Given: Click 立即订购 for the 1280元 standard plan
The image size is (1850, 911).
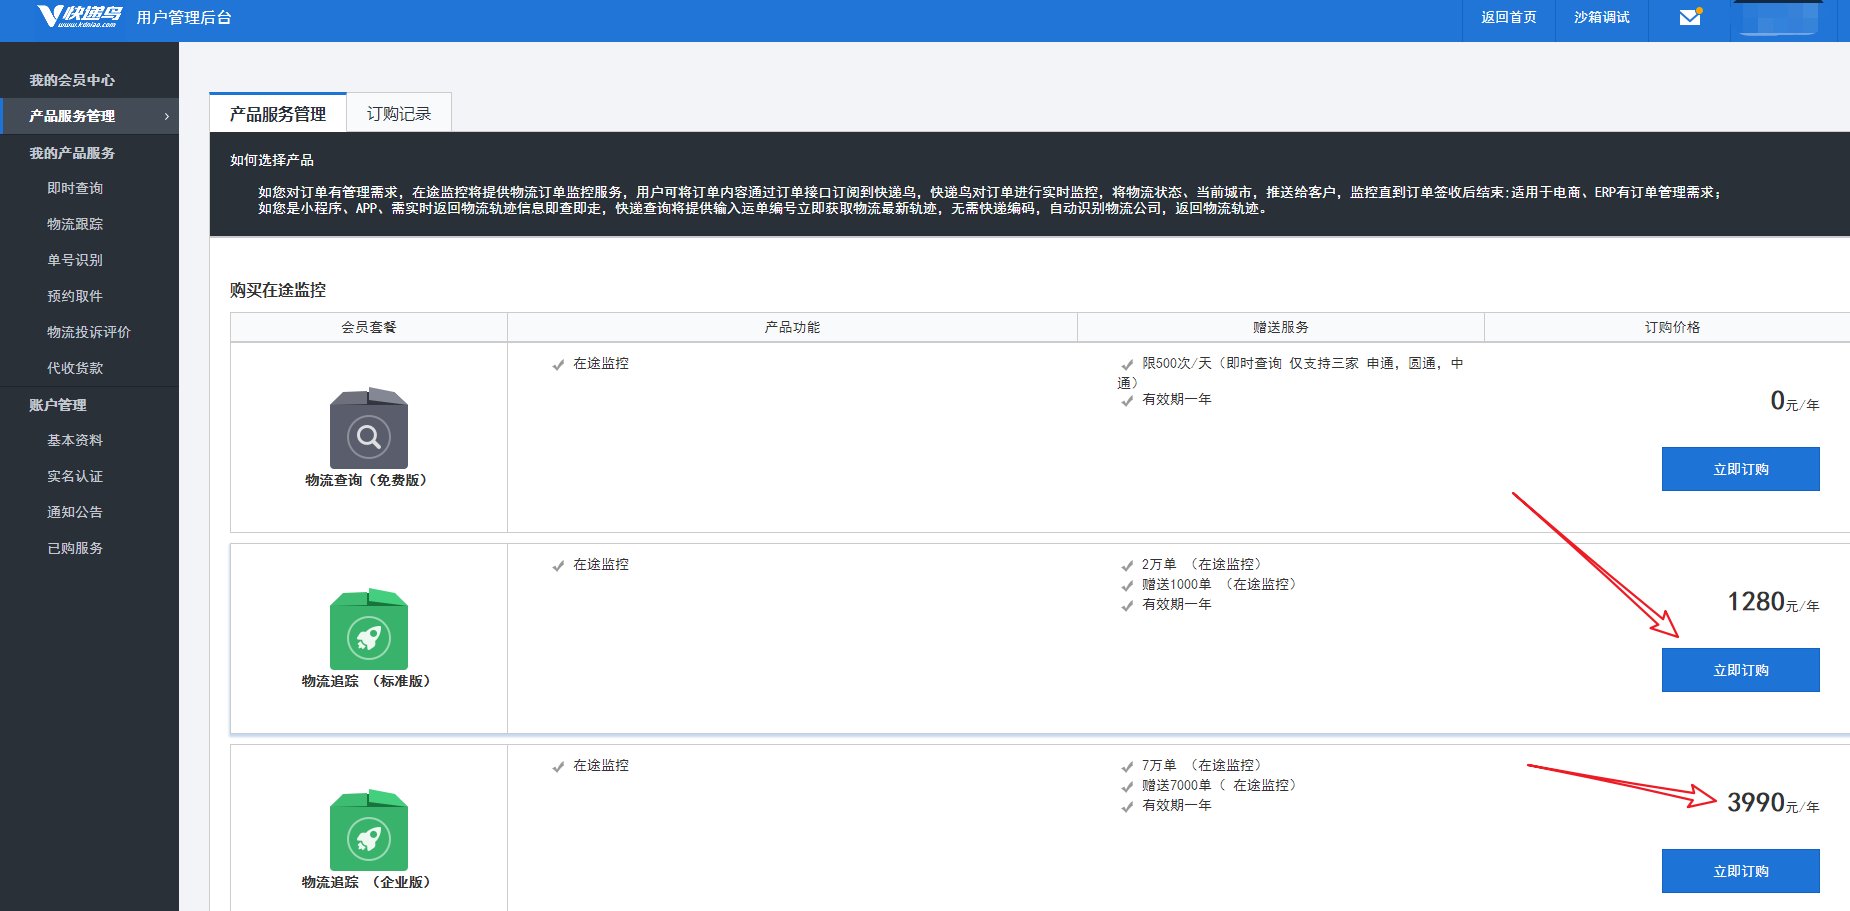Looking at the screenshot, I should click(x=1740, y=670).
